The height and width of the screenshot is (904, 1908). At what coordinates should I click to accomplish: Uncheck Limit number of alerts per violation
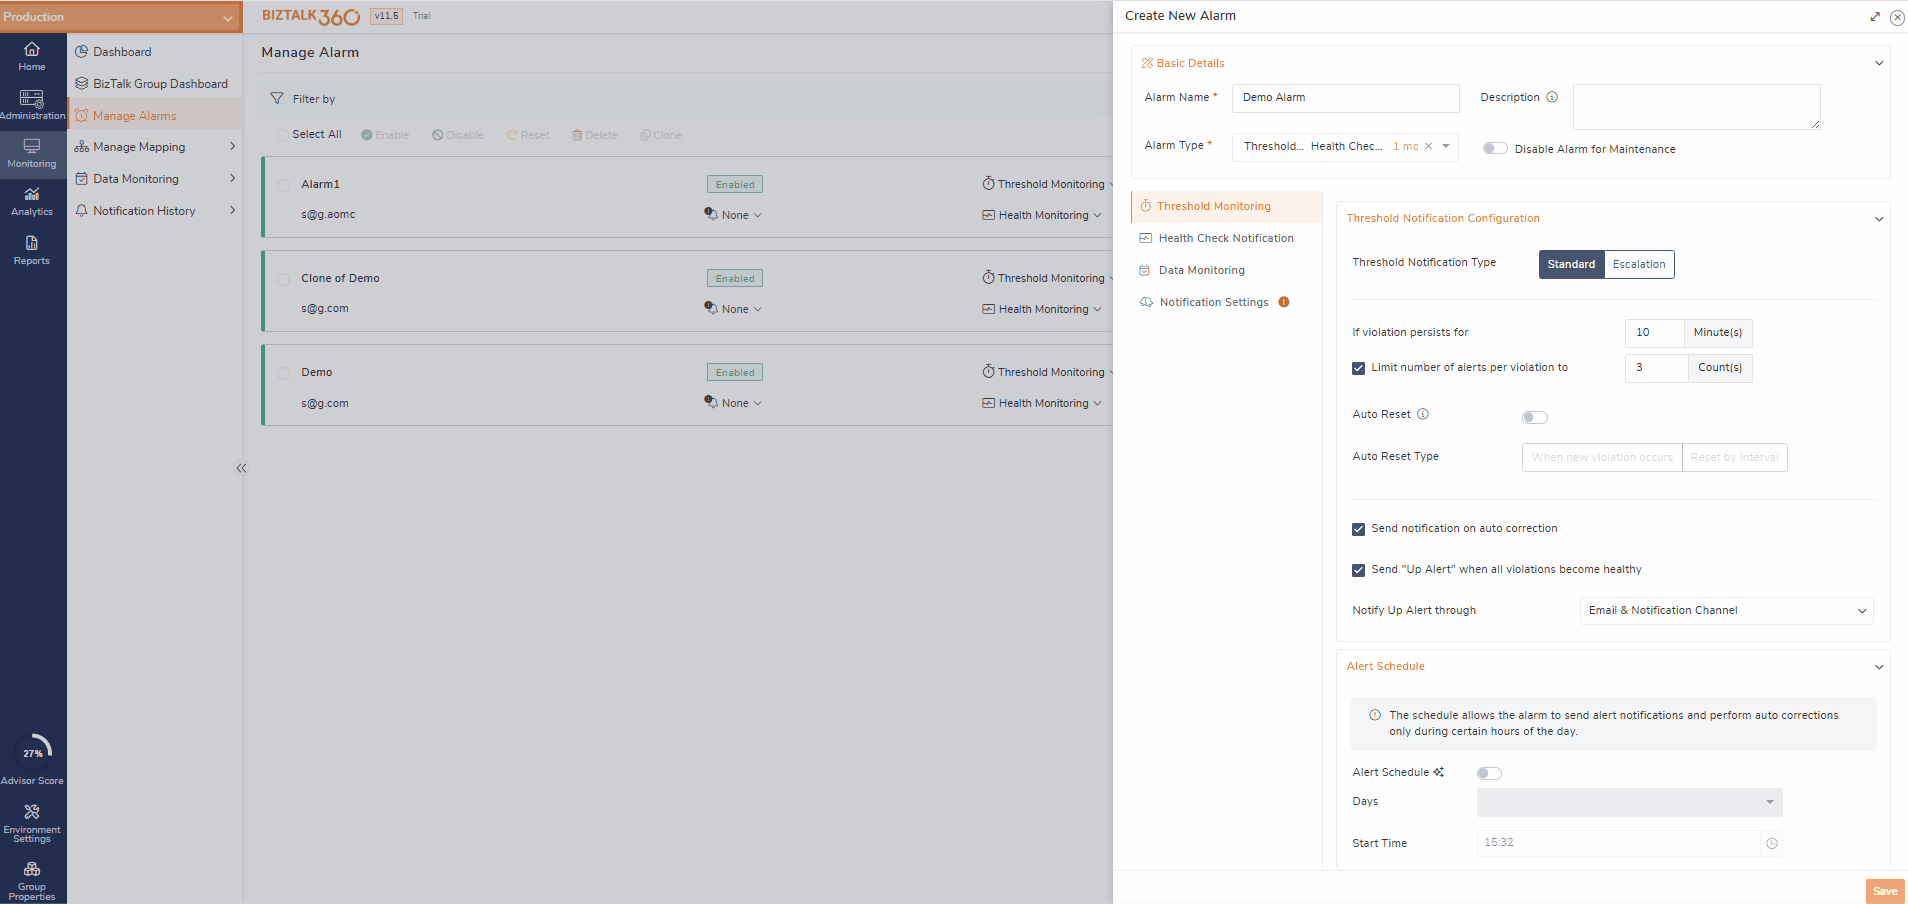(1358, 368)
